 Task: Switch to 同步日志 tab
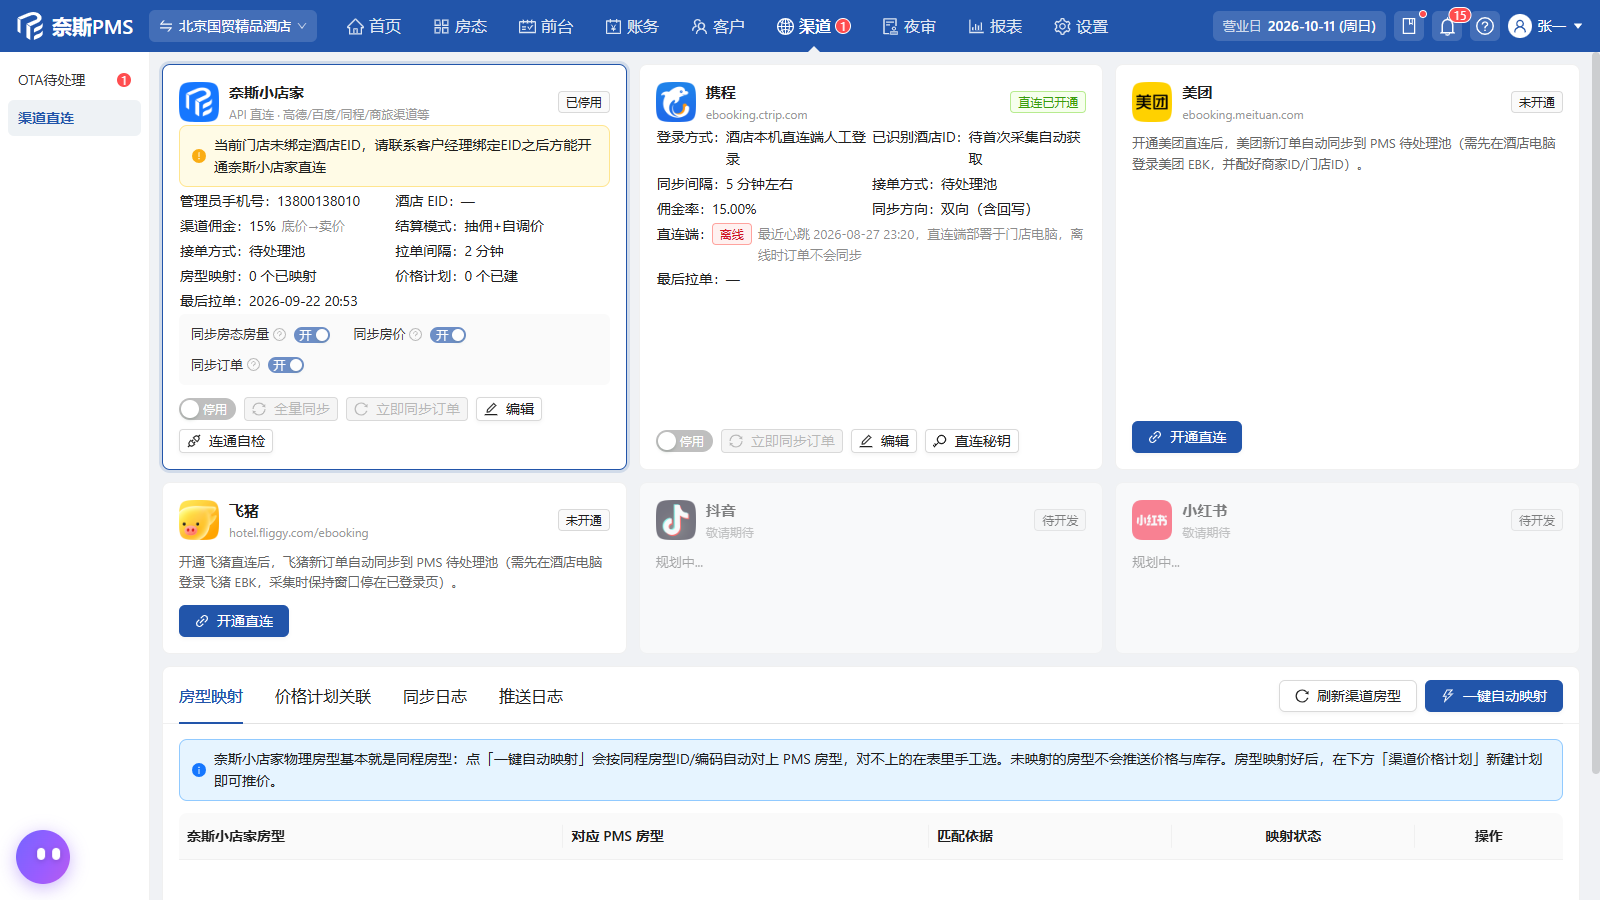435,697
